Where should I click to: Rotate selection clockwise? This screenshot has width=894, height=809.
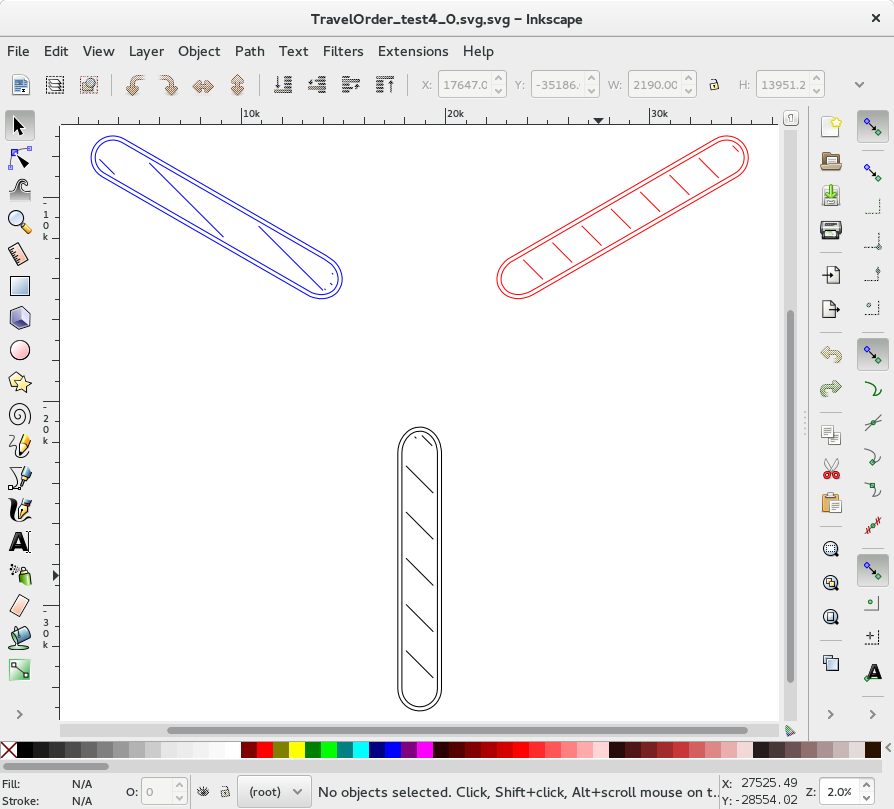point(169,85)
